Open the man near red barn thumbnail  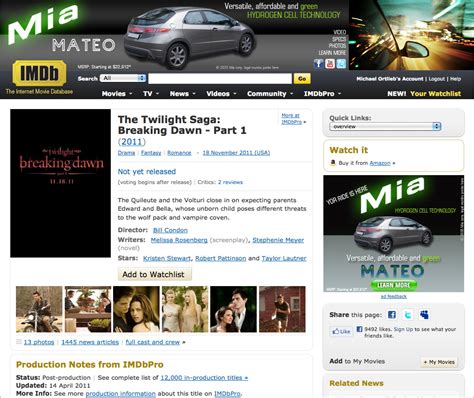coord(282,309)
